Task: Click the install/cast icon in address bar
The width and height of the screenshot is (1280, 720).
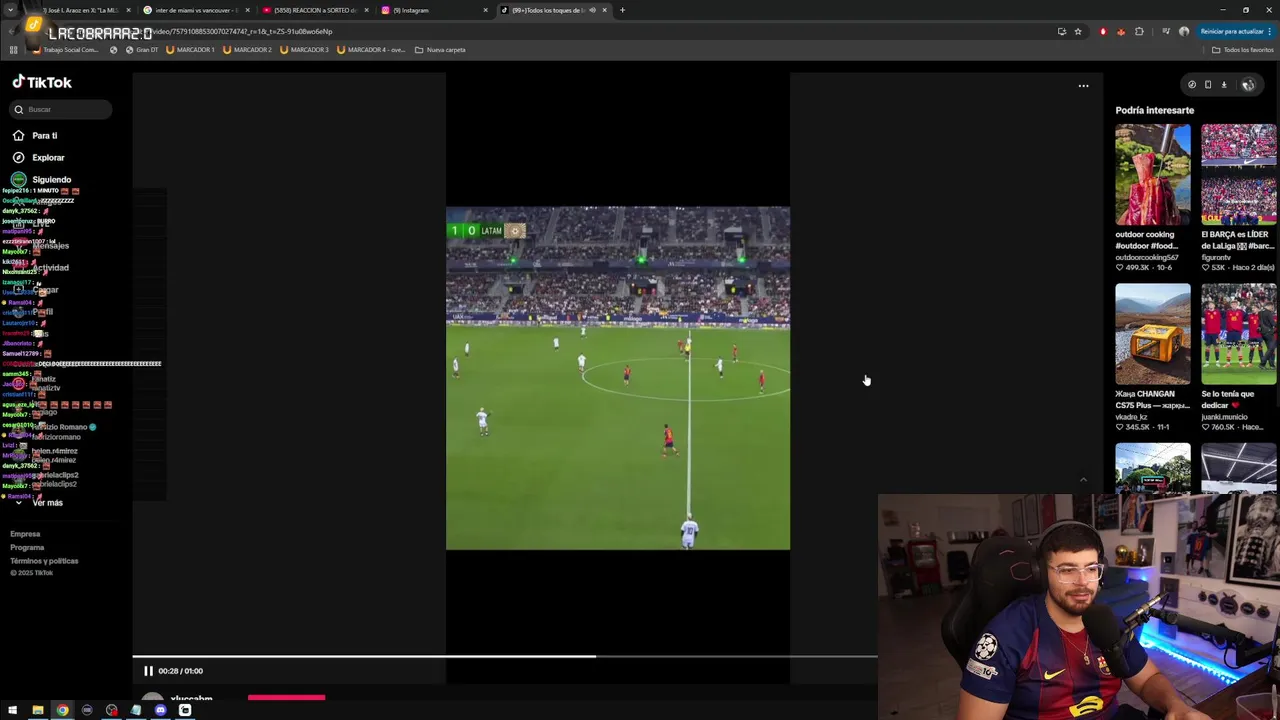Action: pyautogui.click(x=1061, y=31)
